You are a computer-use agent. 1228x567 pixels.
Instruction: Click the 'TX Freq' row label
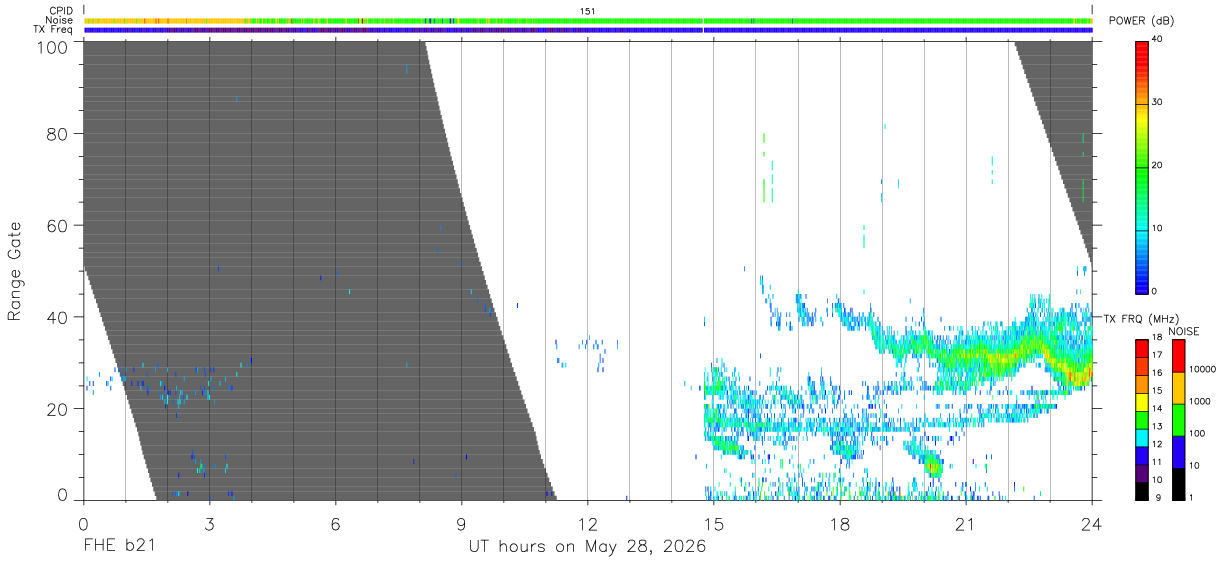click(54, 30)
